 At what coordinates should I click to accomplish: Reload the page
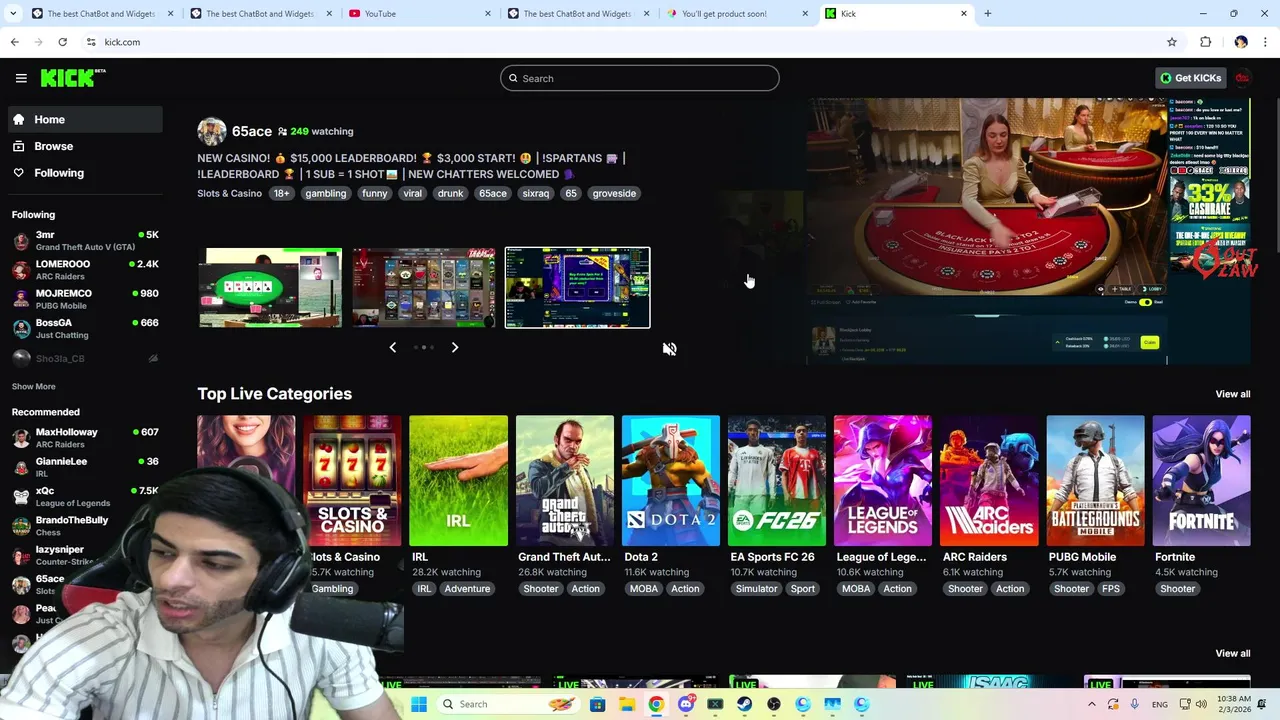pyautogui.click(x=62, y=42)
